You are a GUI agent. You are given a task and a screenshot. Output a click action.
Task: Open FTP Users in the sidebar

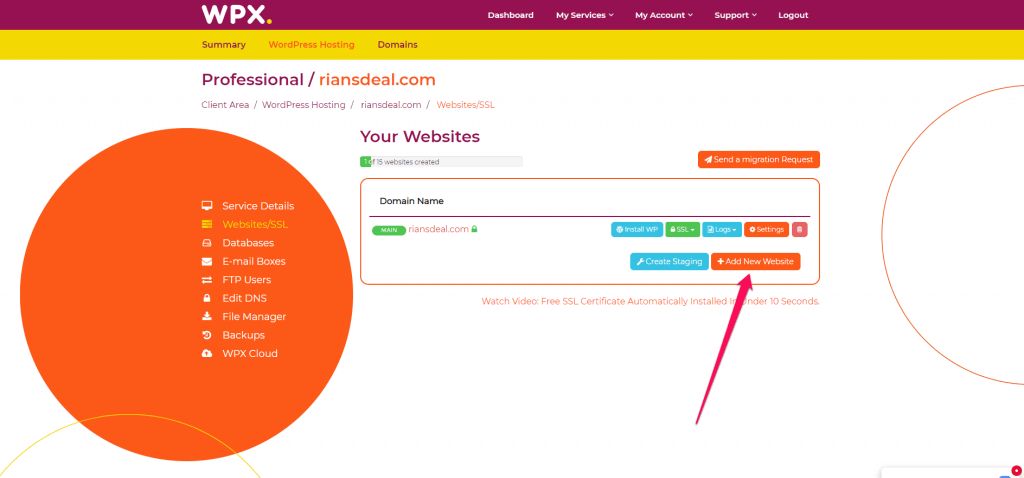(247, 279)
